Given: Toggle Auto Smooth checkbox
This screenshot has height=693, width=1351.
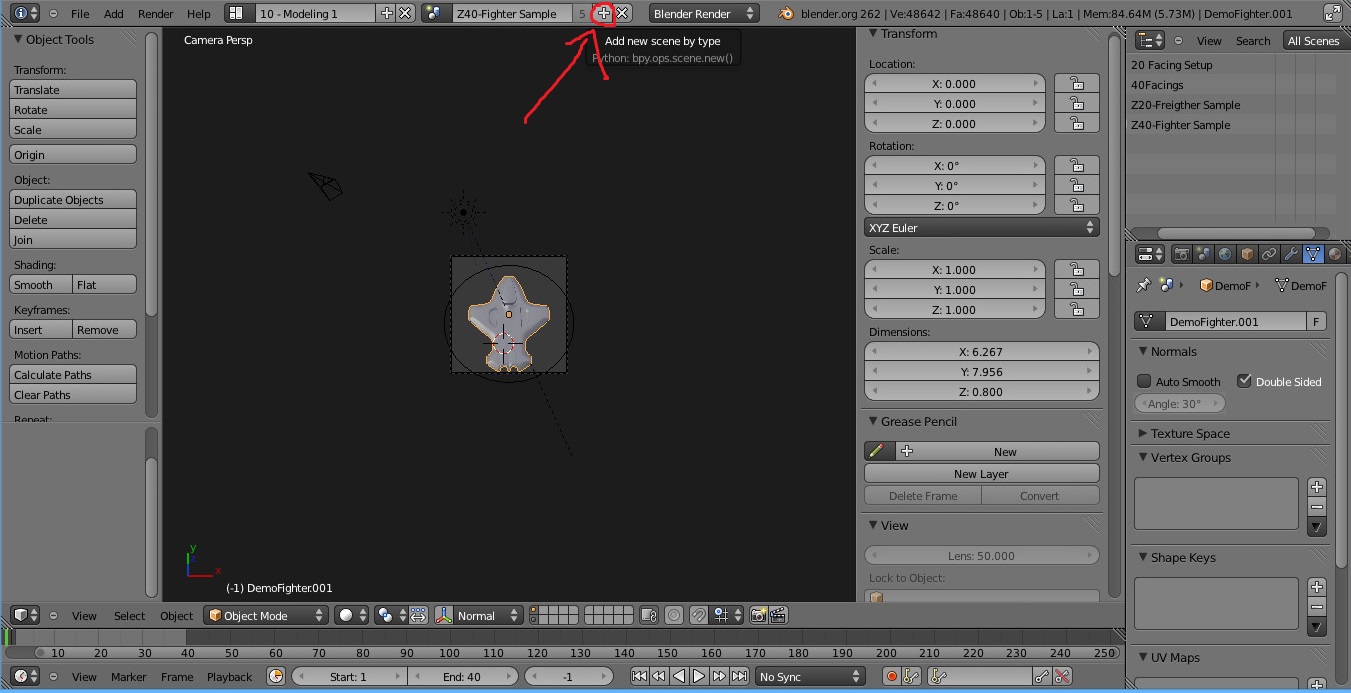Looking at the screenshot, I should coord(1144,381).
